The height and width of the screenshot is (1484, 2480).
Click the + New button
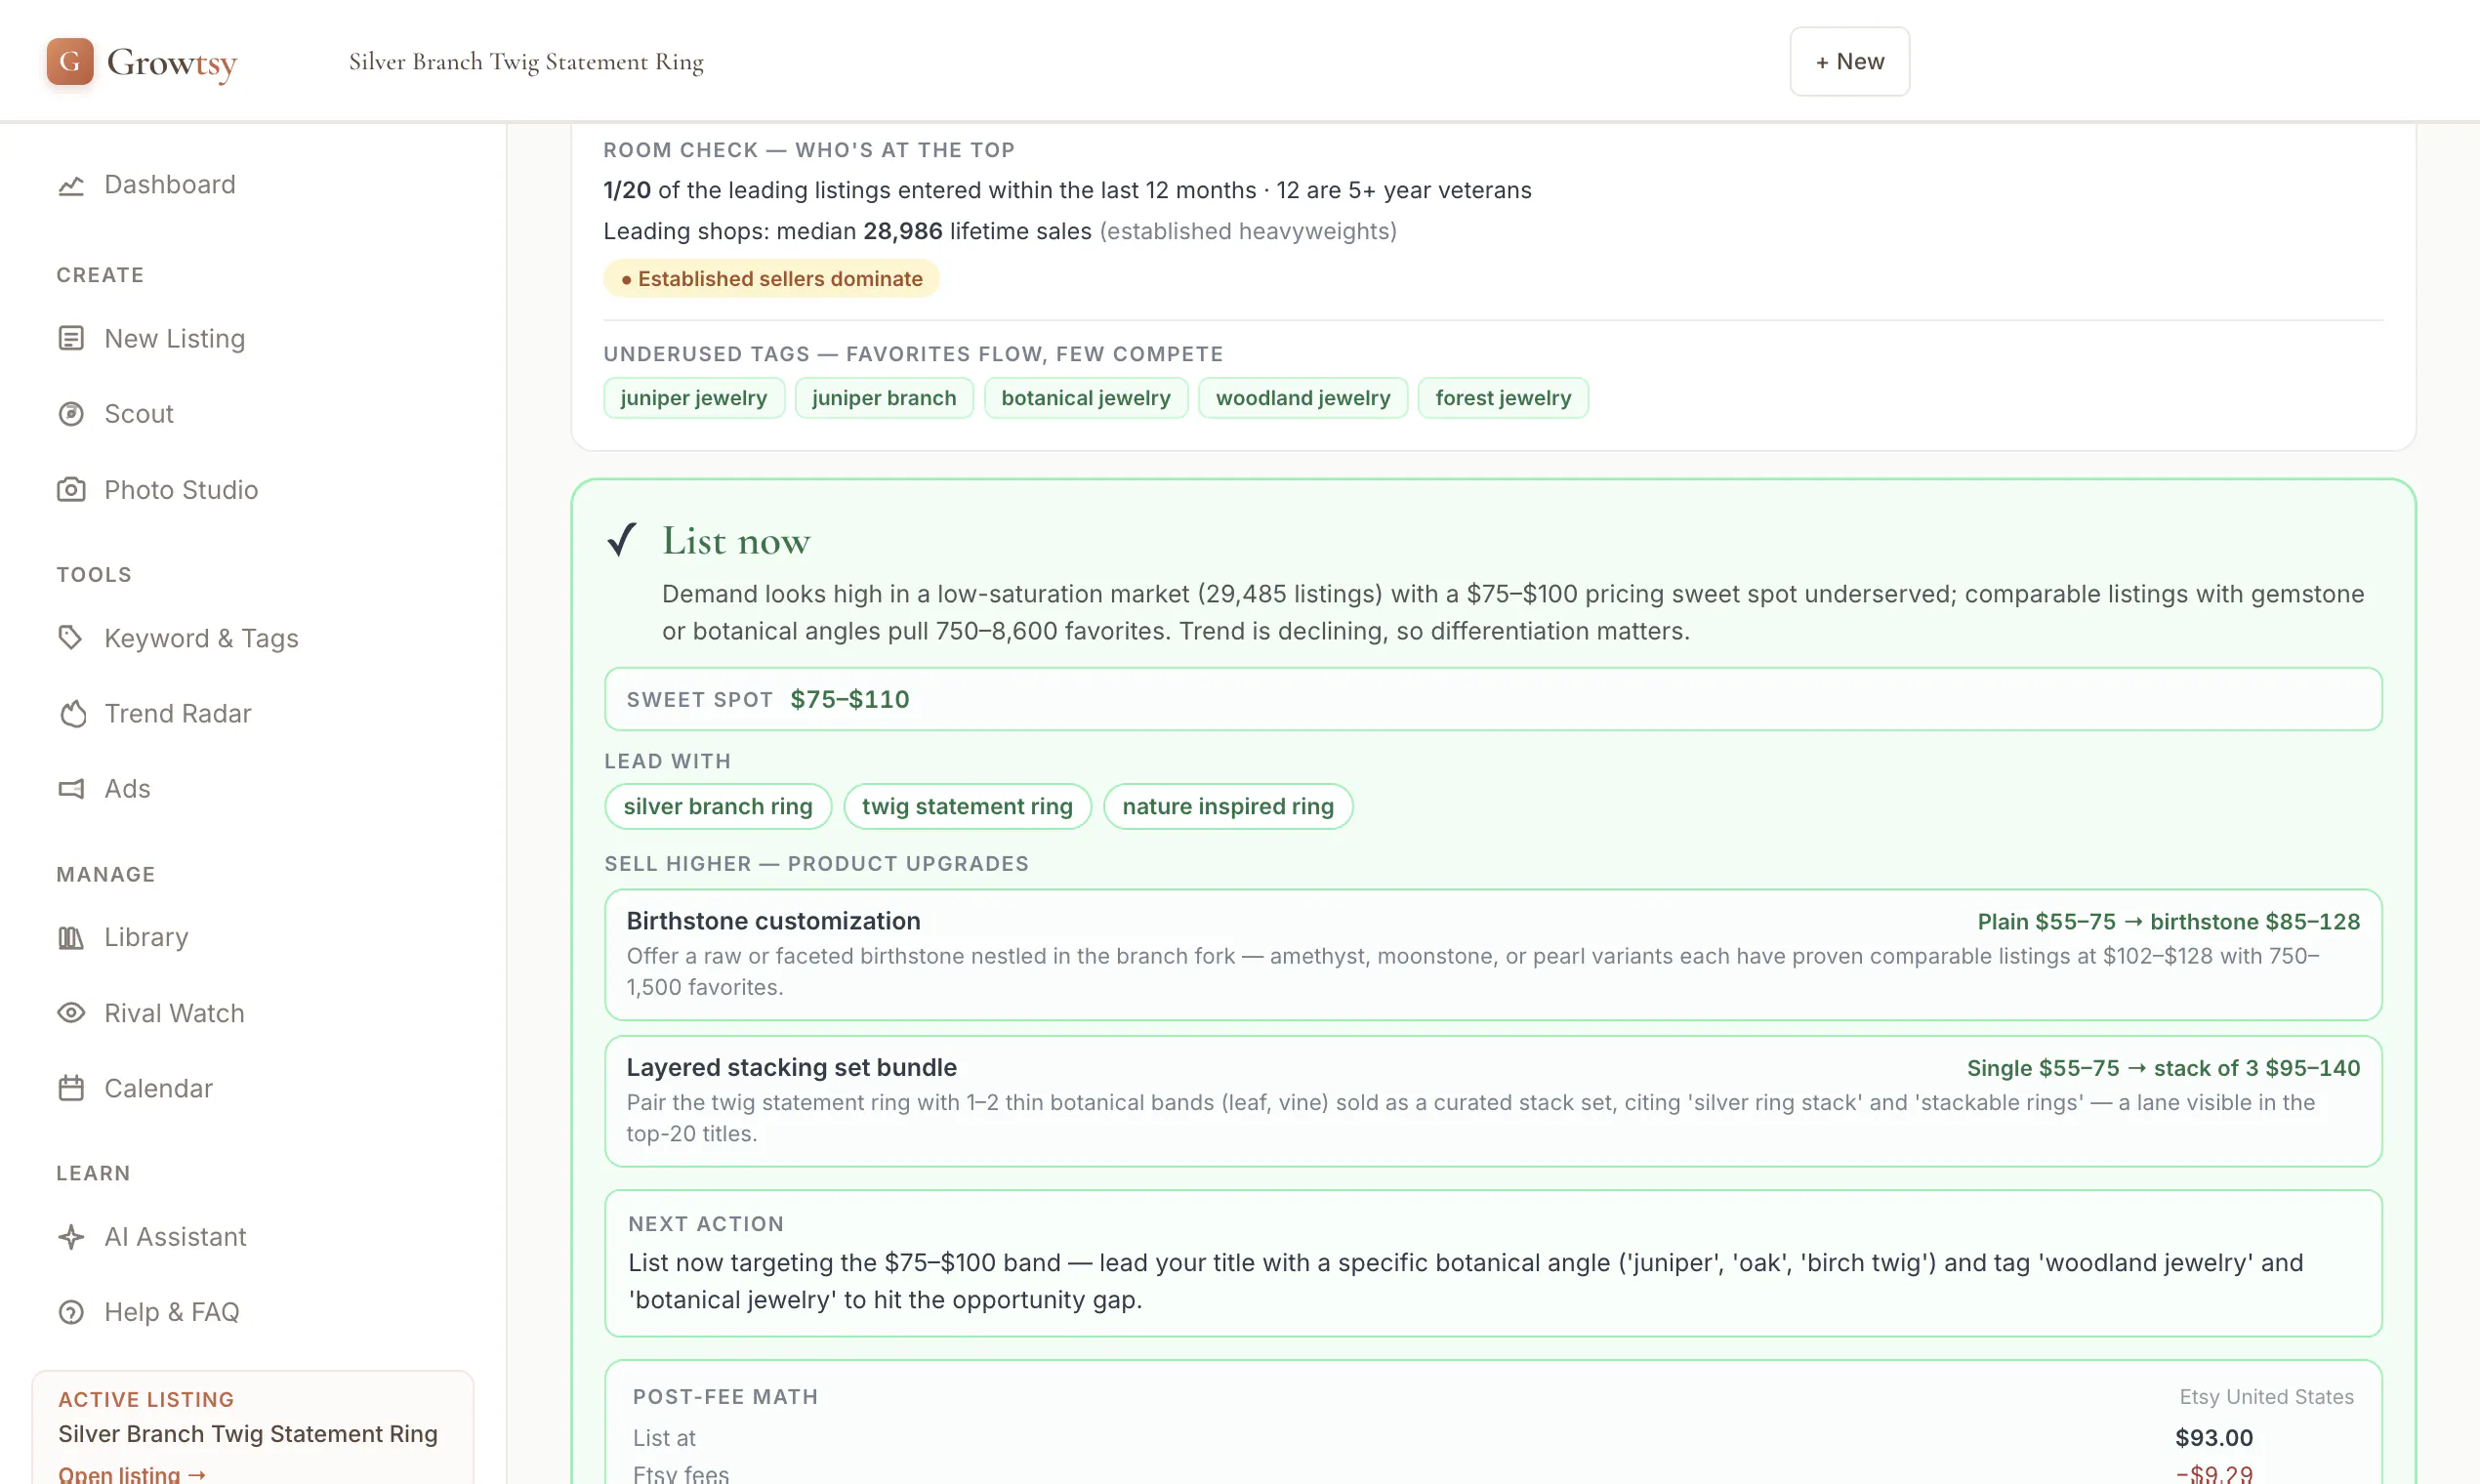click(1849, 61)
